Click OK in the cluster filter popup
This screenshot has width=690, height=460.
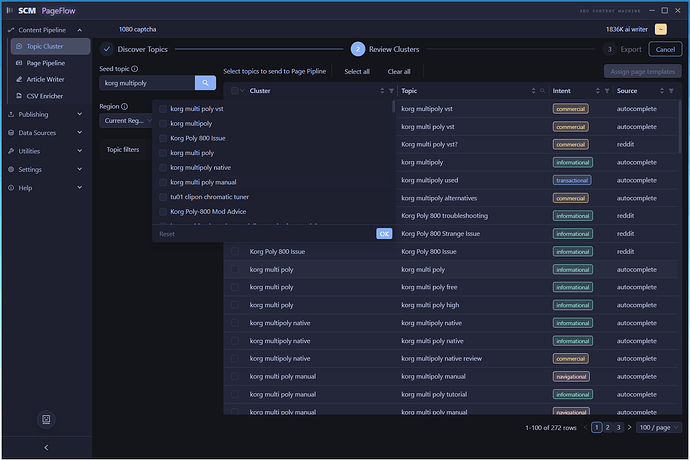[384, 233]
